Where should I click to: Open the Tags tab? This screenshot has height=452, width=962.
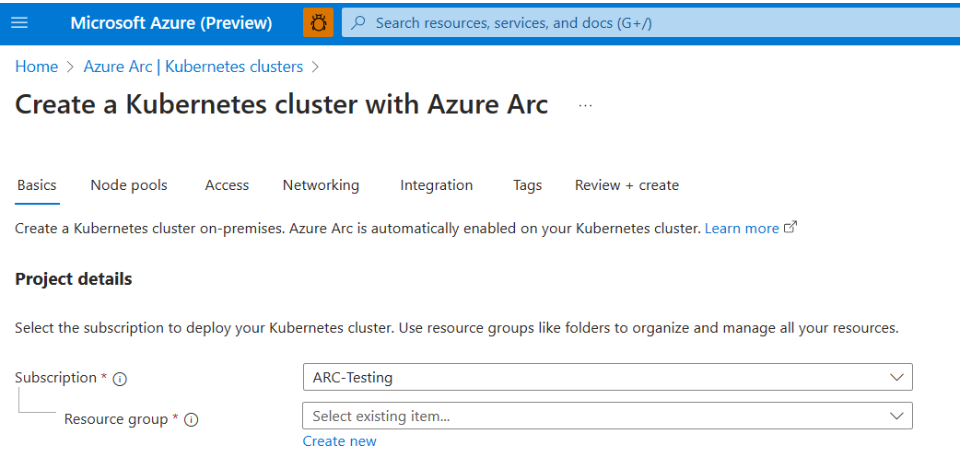tap(527, 185)
